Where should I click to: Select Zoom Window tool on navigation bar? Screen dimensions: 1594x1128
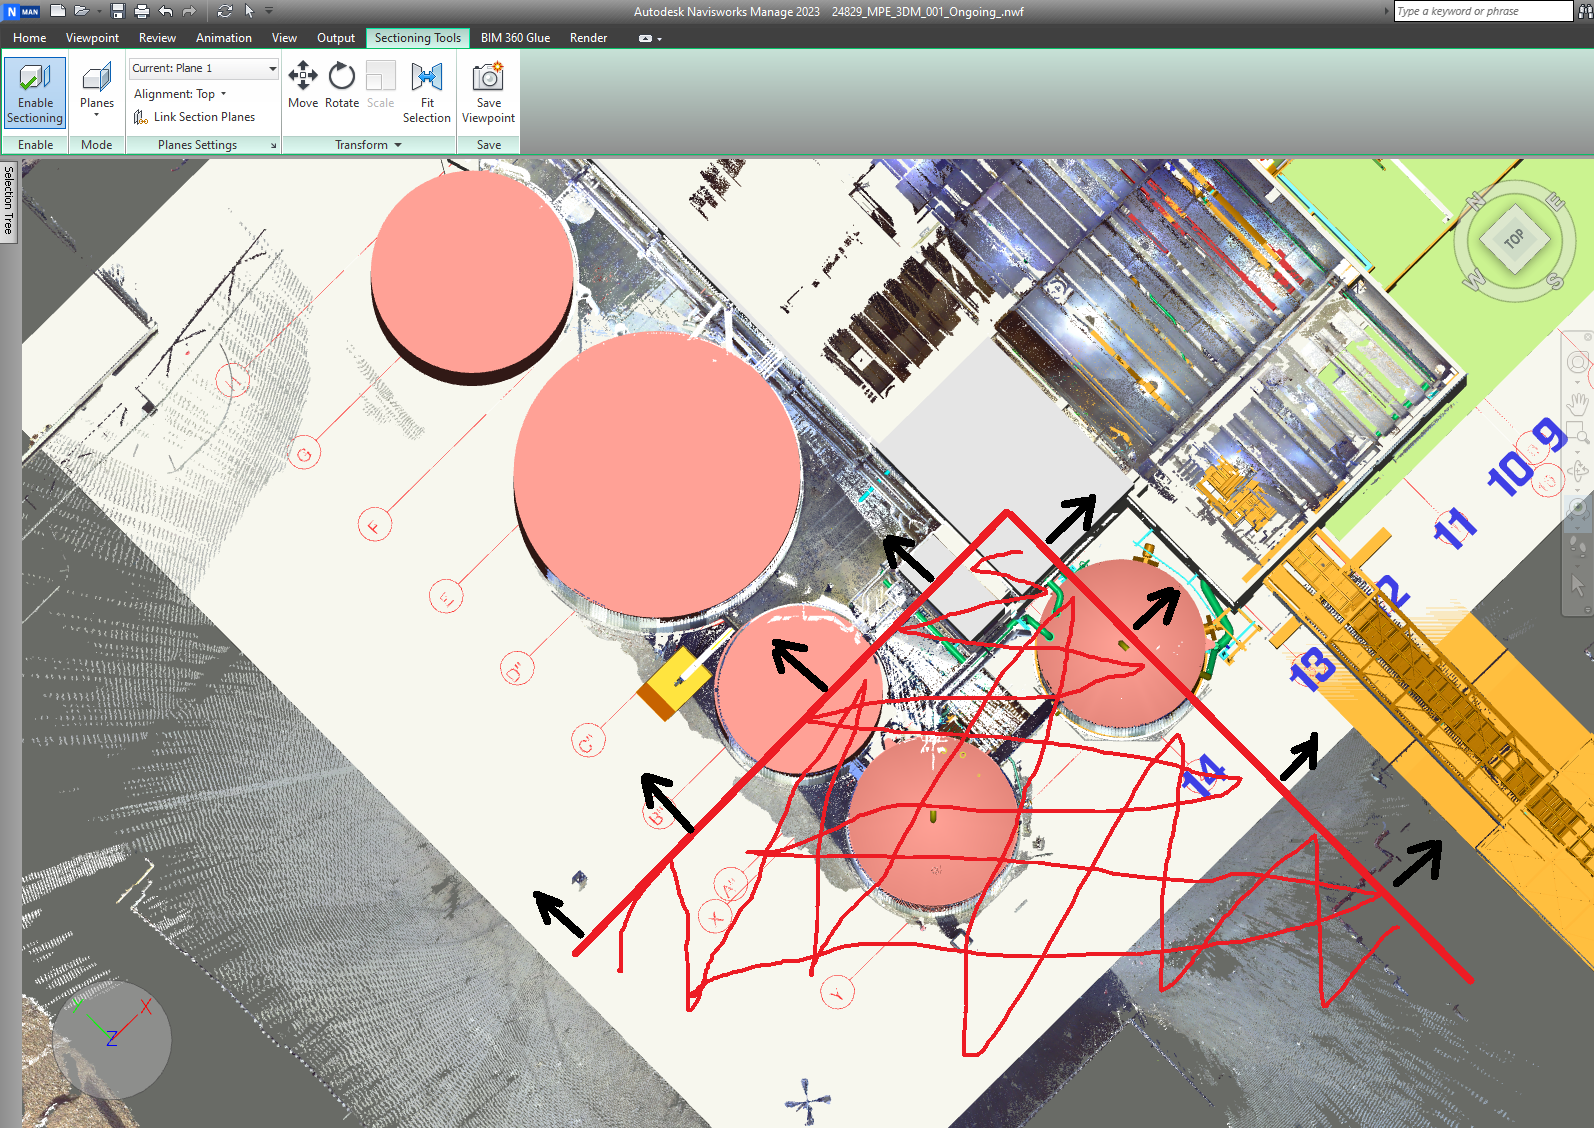tap(1578, 434)
